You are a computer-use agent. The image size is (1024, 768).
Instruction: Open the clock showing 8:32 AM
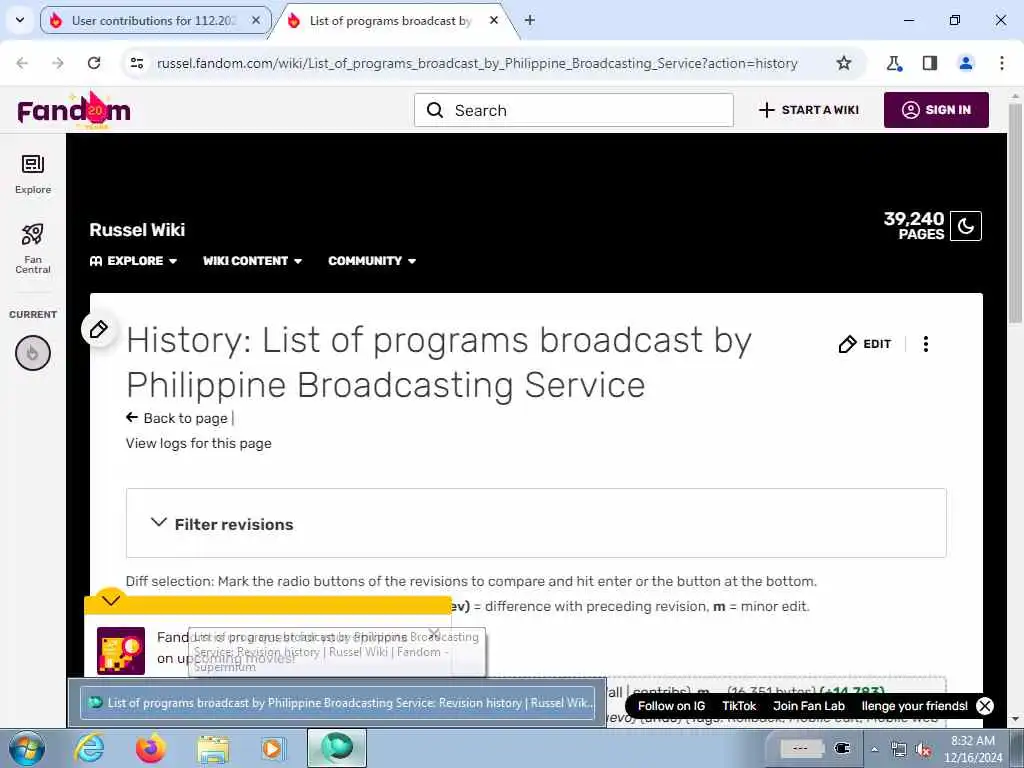point(973,749)
